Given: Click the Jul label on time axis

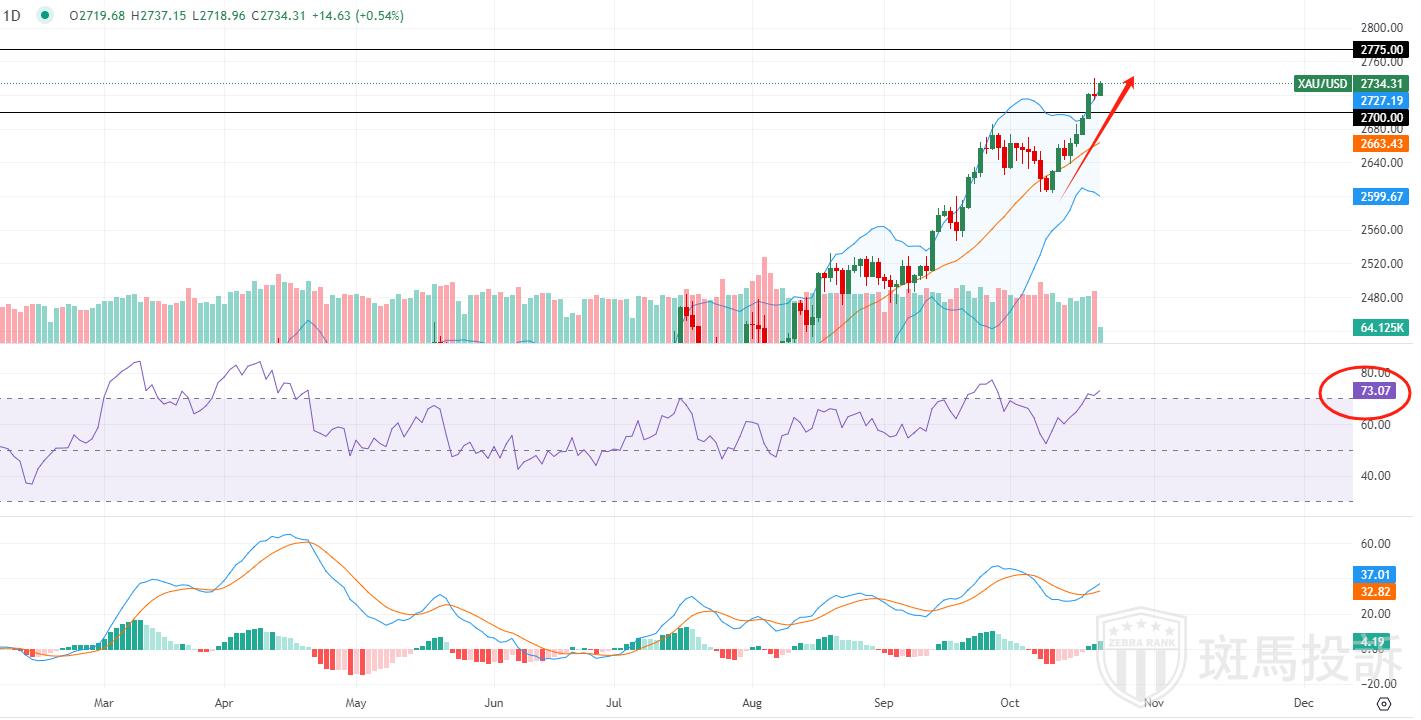Looking at the screenshot, I should [x=616, y=703].
